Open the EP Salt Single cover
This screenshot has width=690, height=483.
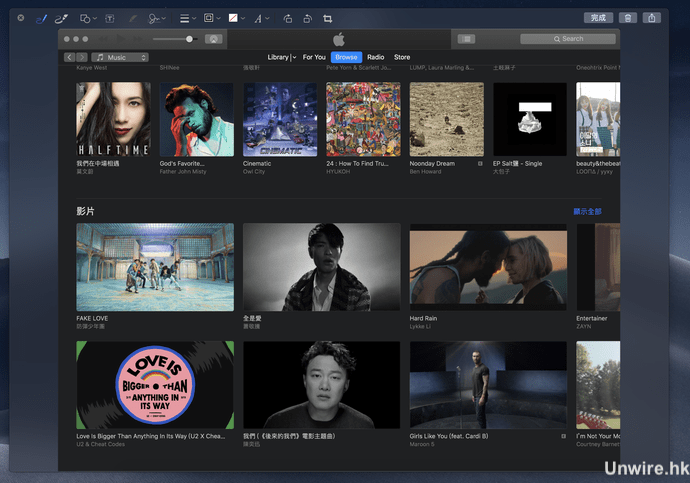530,119
